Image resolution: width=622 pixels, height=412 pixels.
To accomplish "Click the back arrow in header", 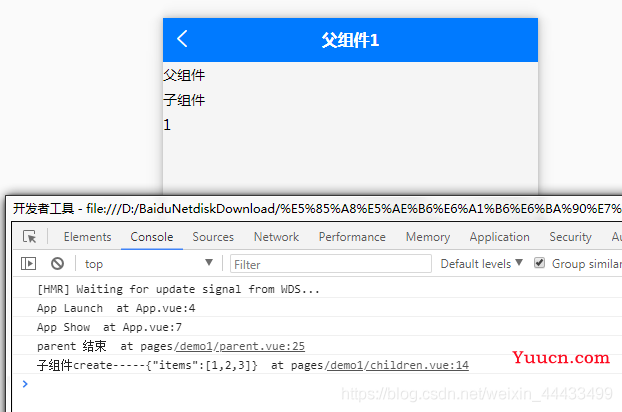I will click(182, 39).
